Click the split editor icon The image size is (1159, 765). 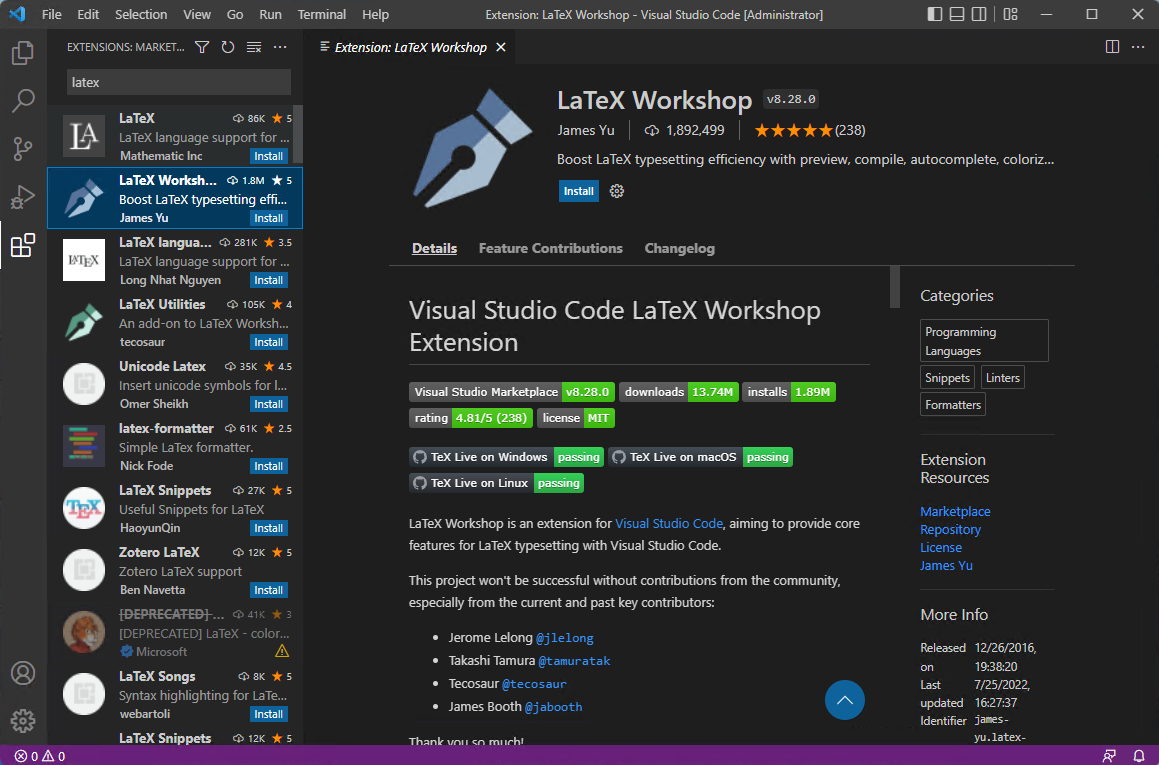click(1112, 46)
